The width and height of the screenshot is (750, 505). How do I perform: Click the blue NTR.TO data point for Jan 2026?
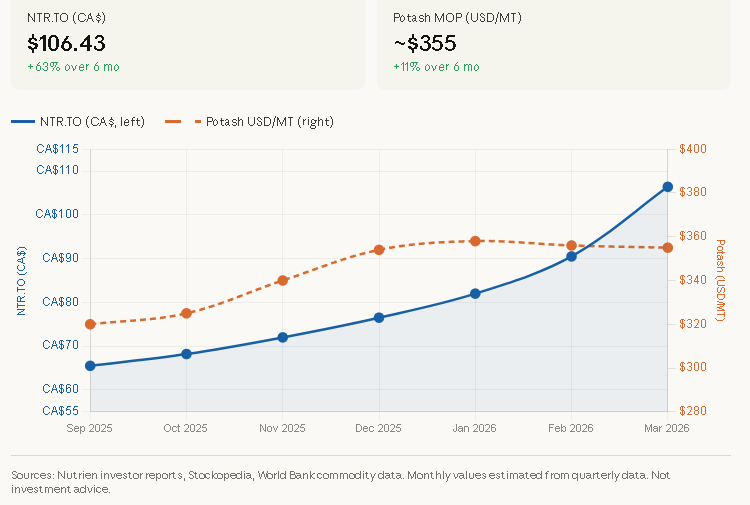[x=475, y=294]
